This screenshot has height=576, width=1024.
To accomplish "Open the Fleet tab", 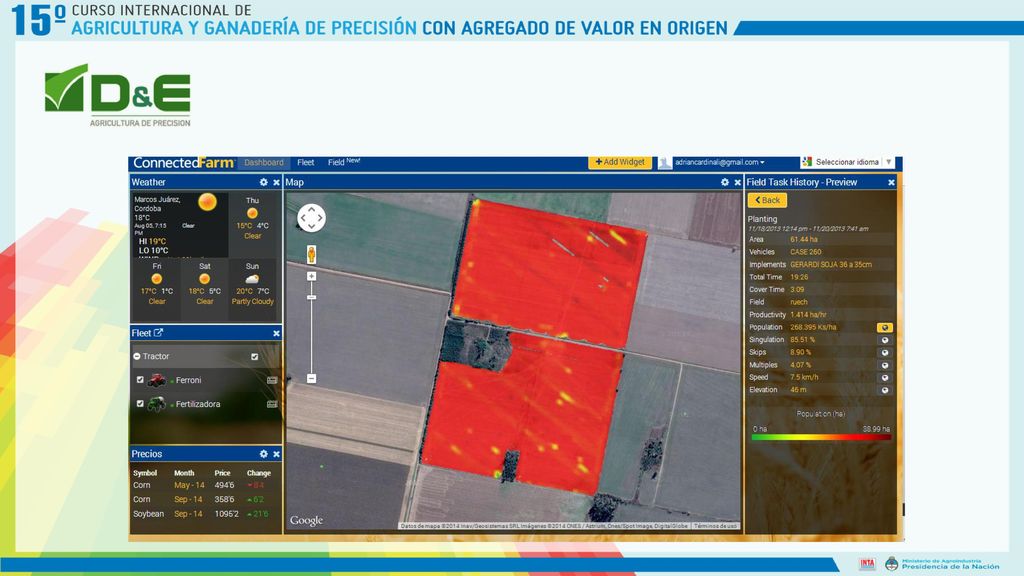I will click(306, 163).
